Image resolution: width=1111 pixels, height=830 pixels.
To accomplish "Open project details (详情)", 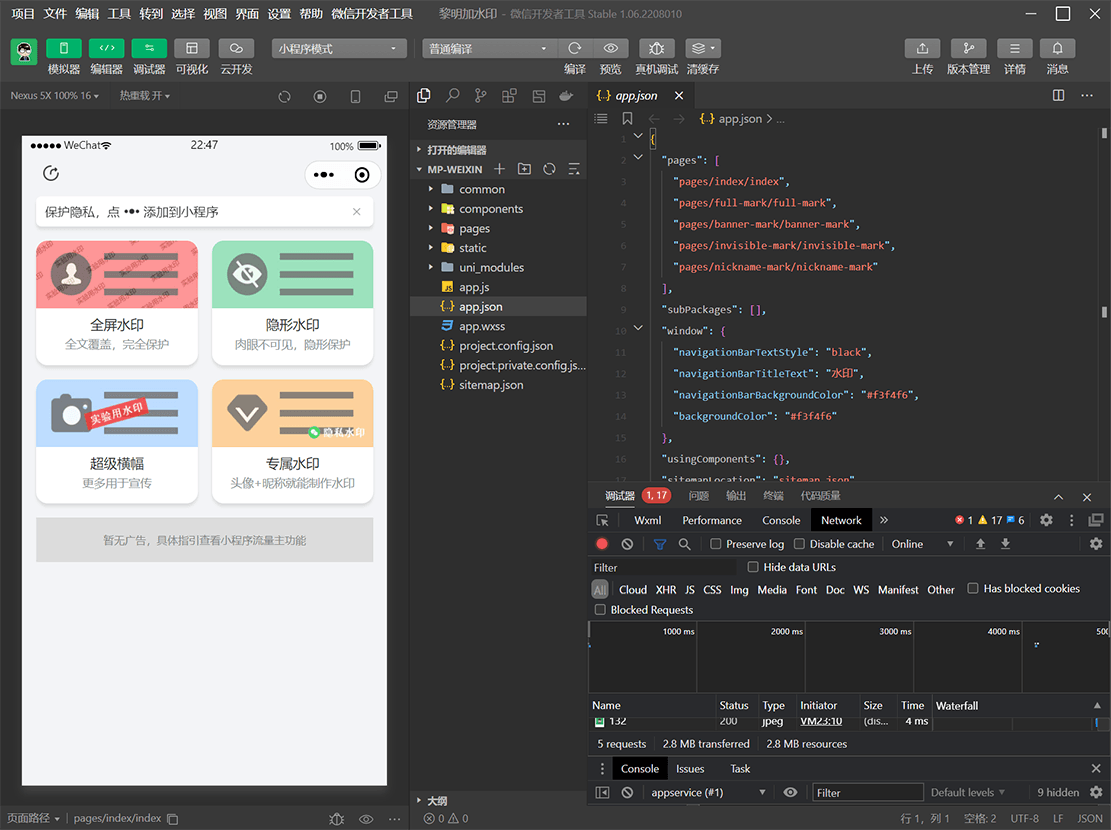I will (1015, 48).
